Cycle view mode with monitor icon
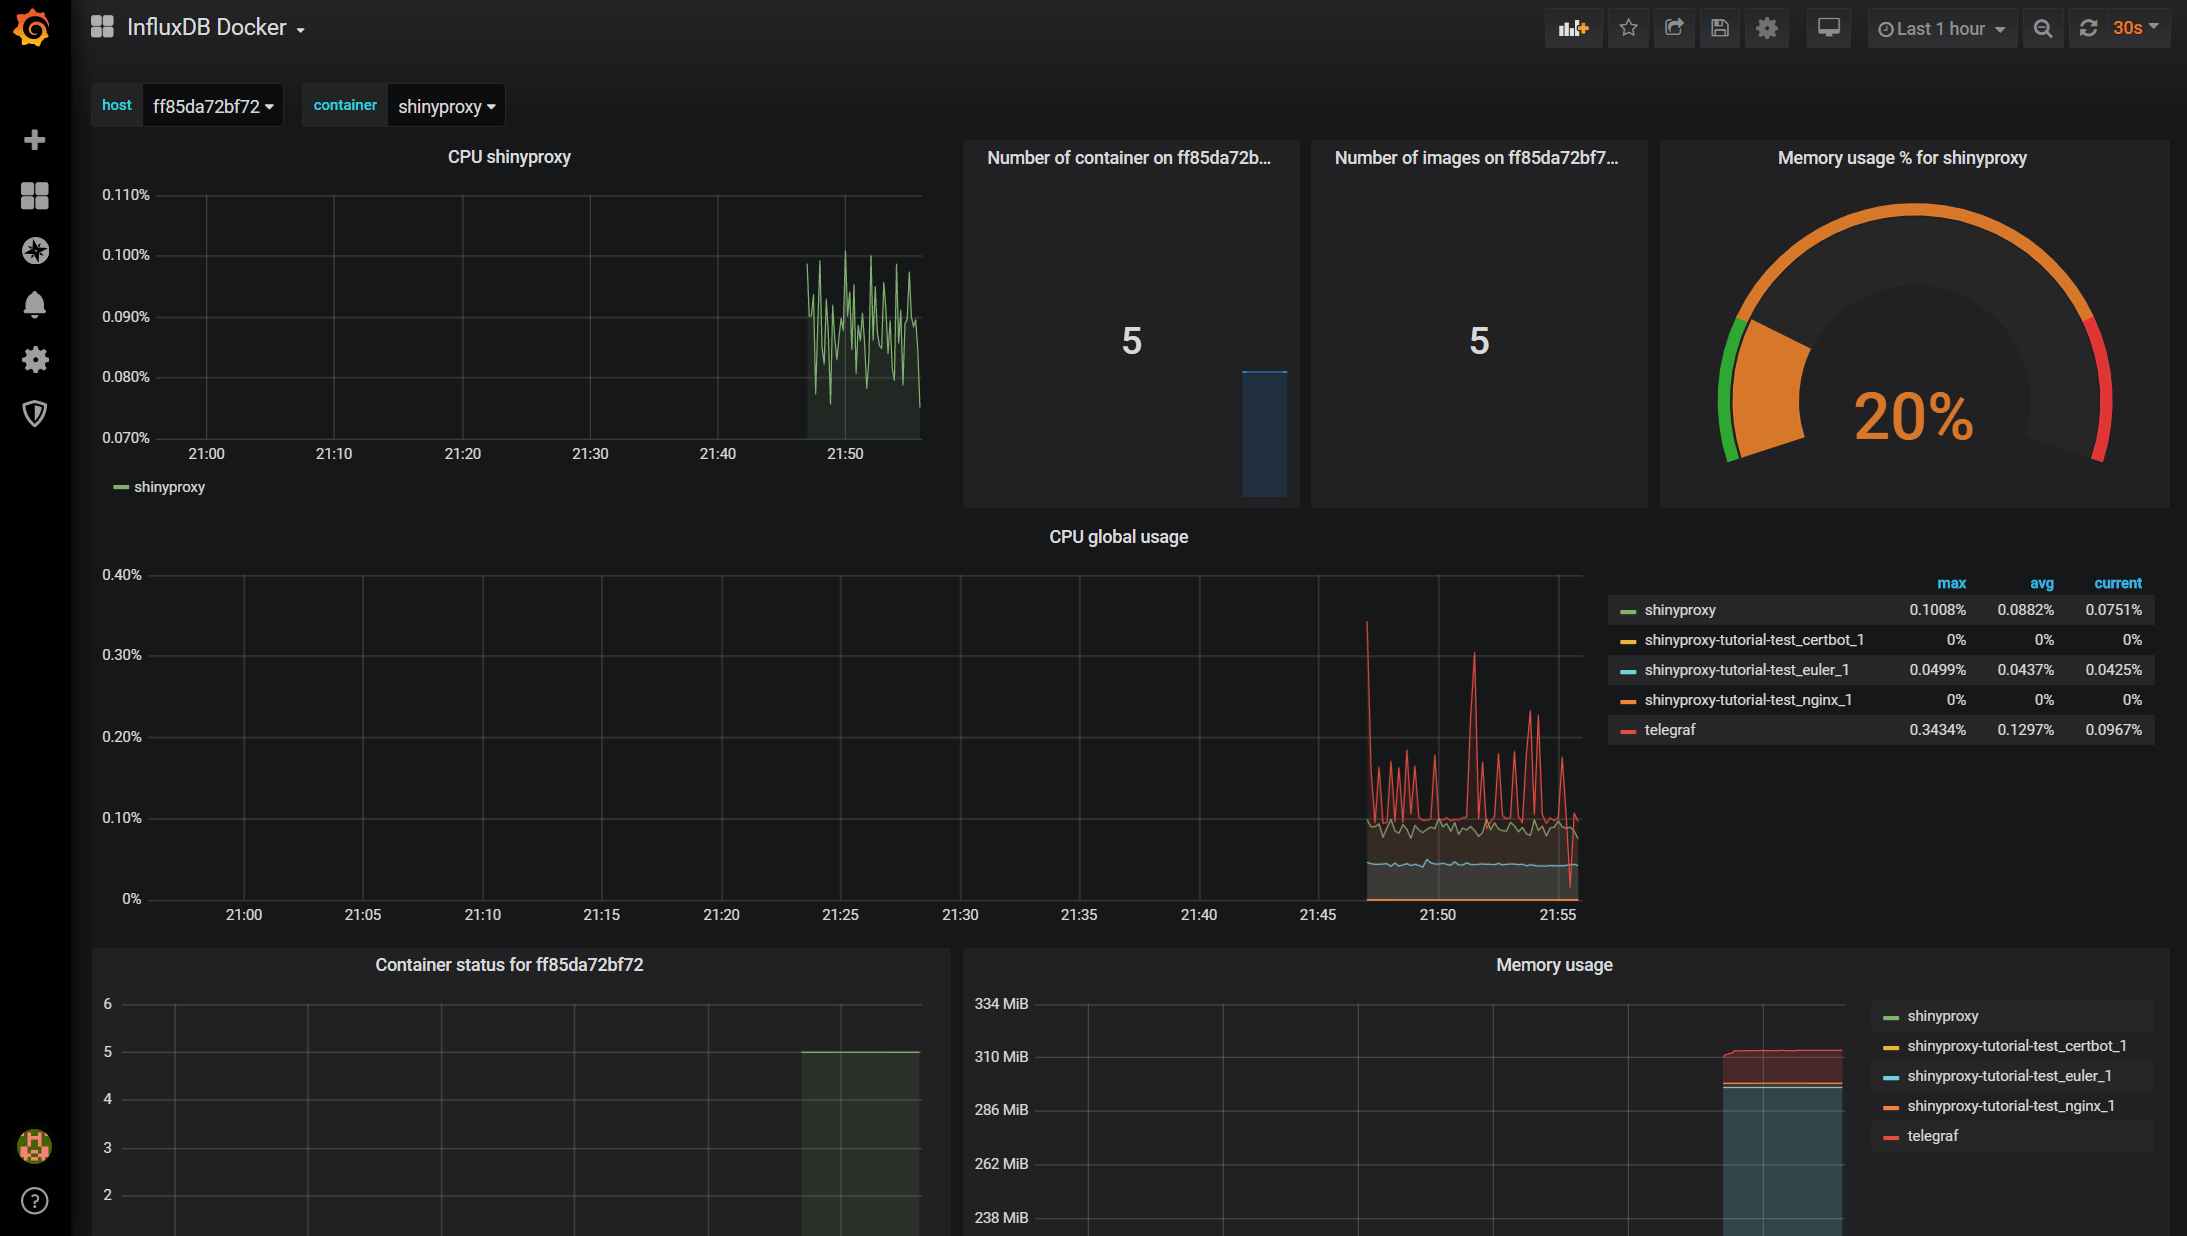 (1828, 28)
